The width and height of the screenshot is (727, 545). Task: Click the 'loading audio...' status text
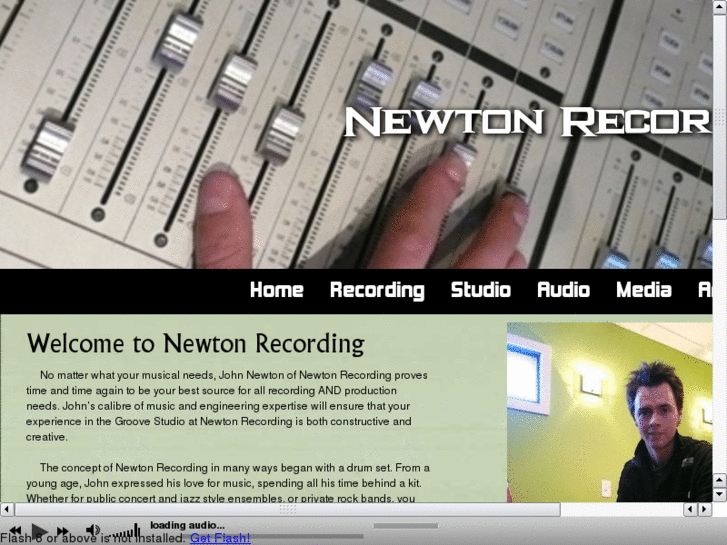point(187,525)
